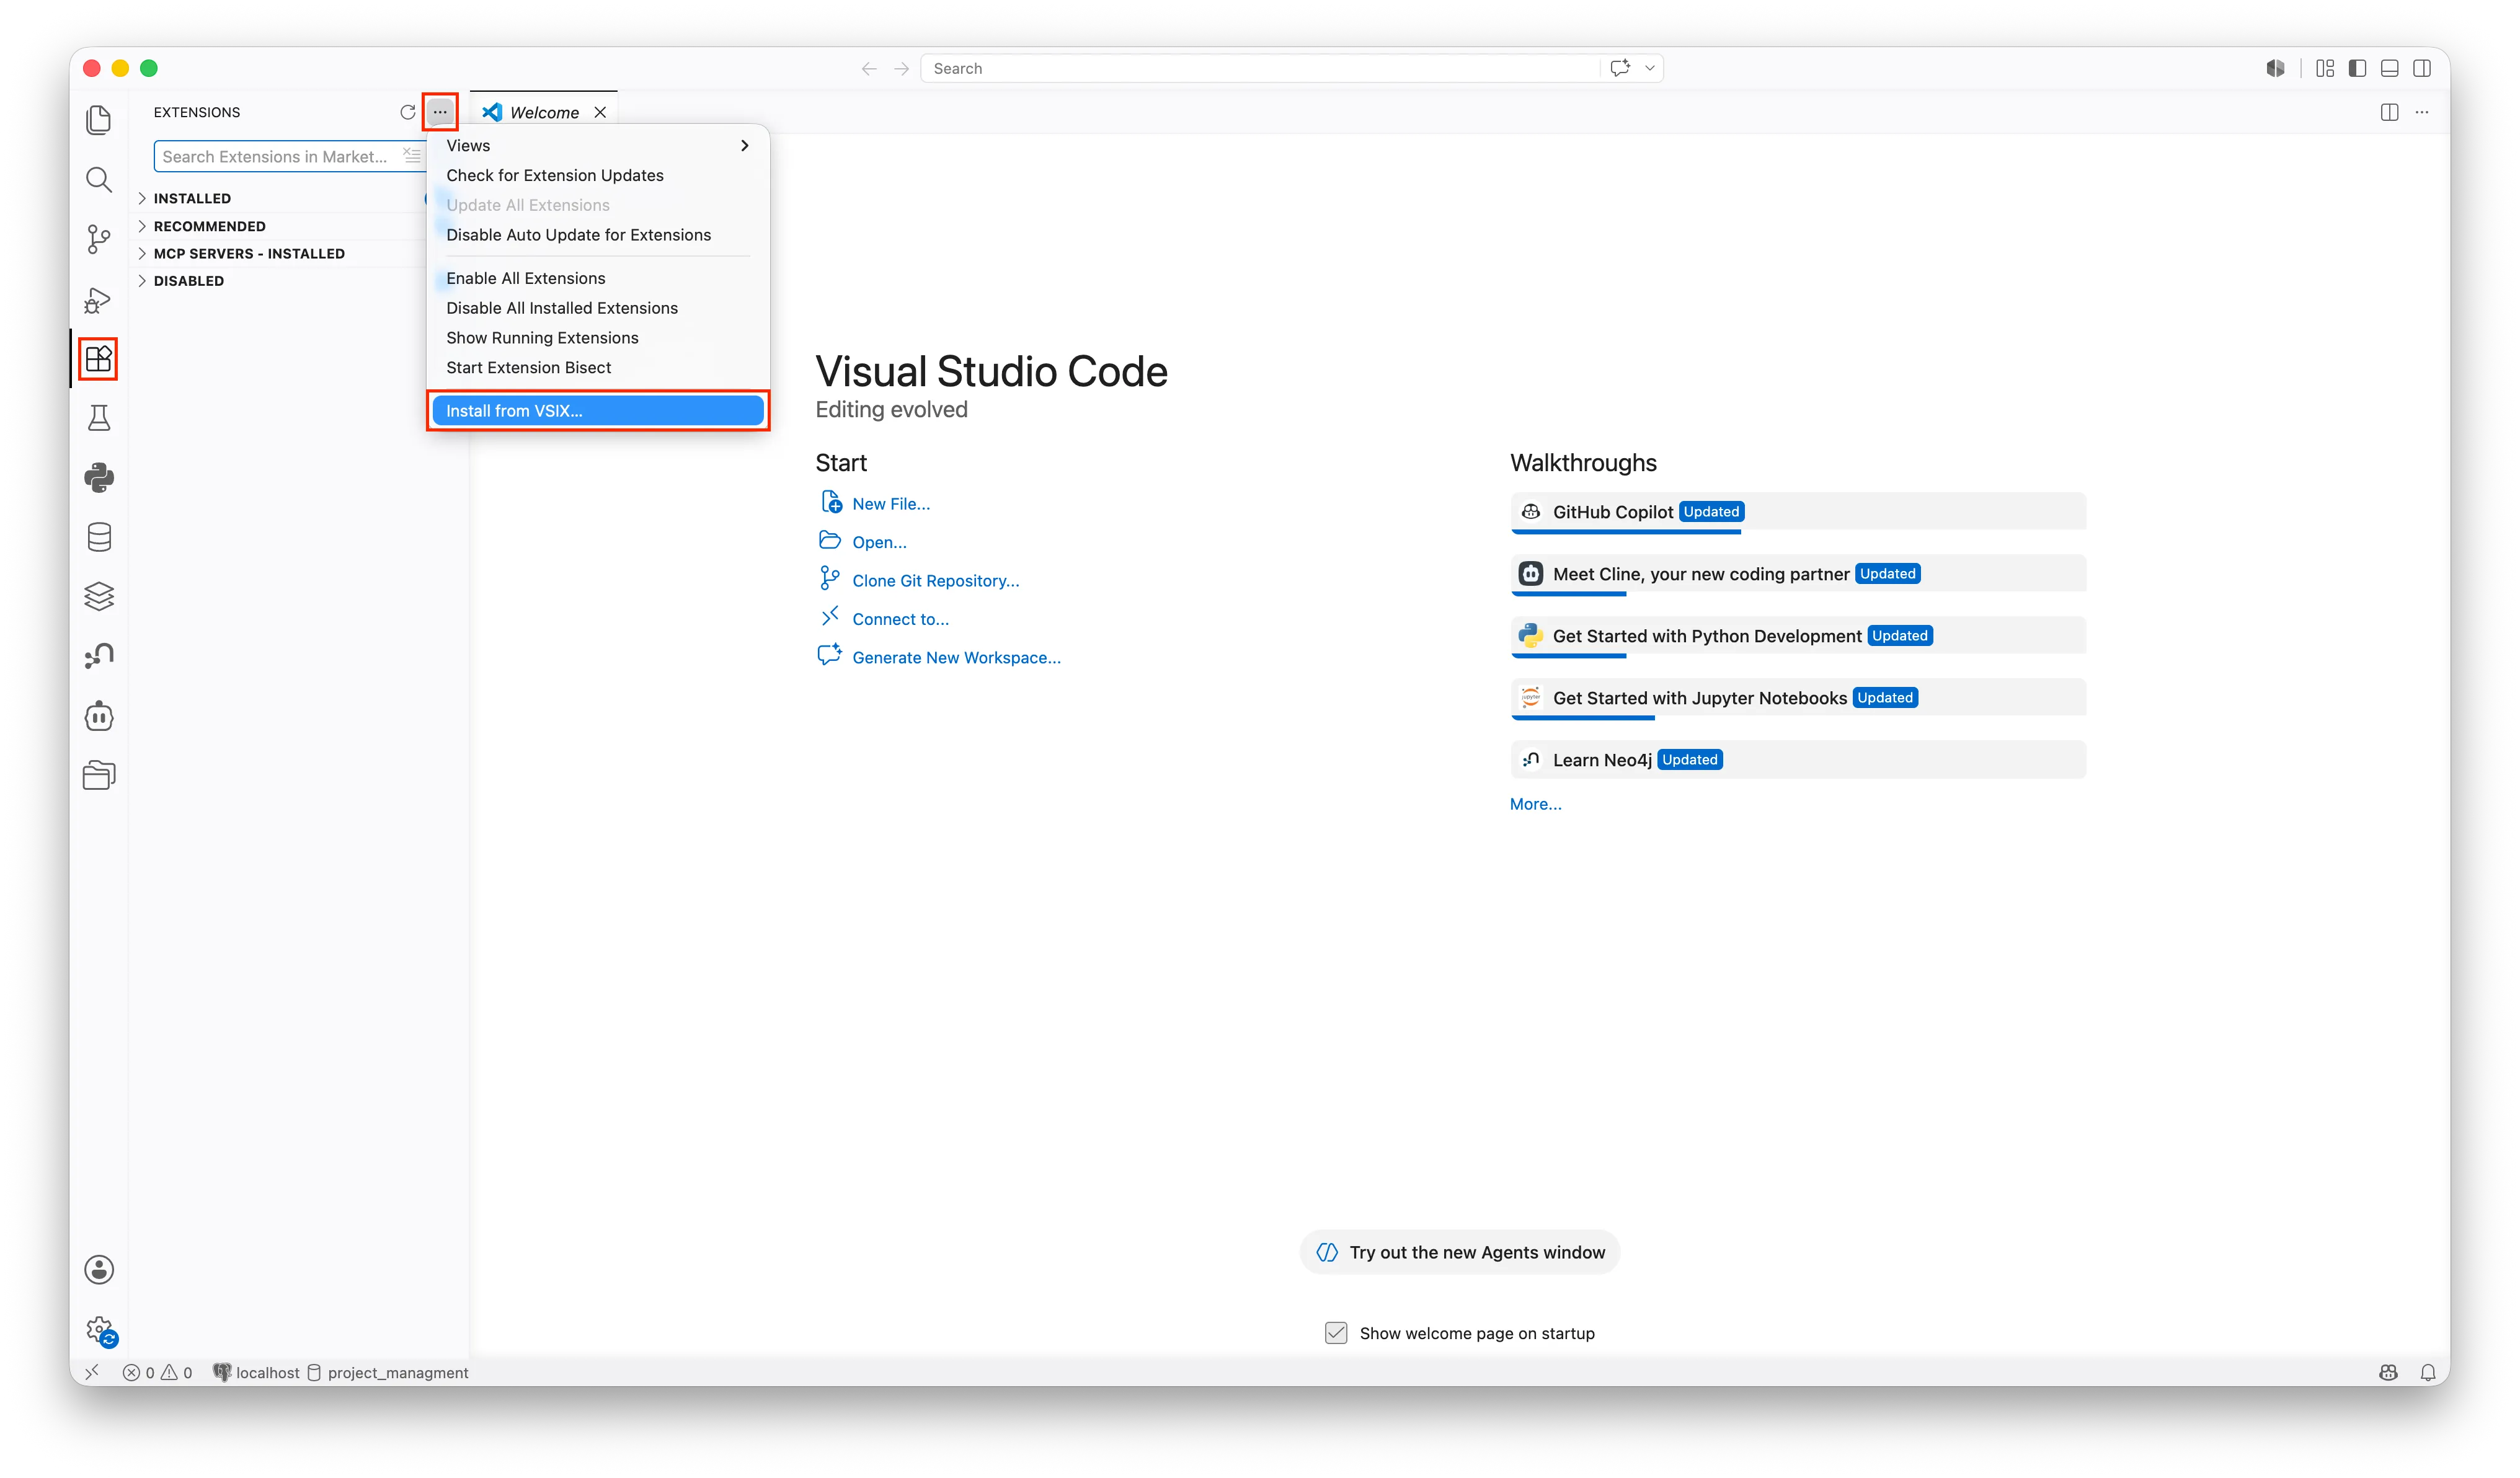Open the project folders view icon
The height and width of the screenshot is (1478, 2520).
pyautogui.click(x=99, y=775)
